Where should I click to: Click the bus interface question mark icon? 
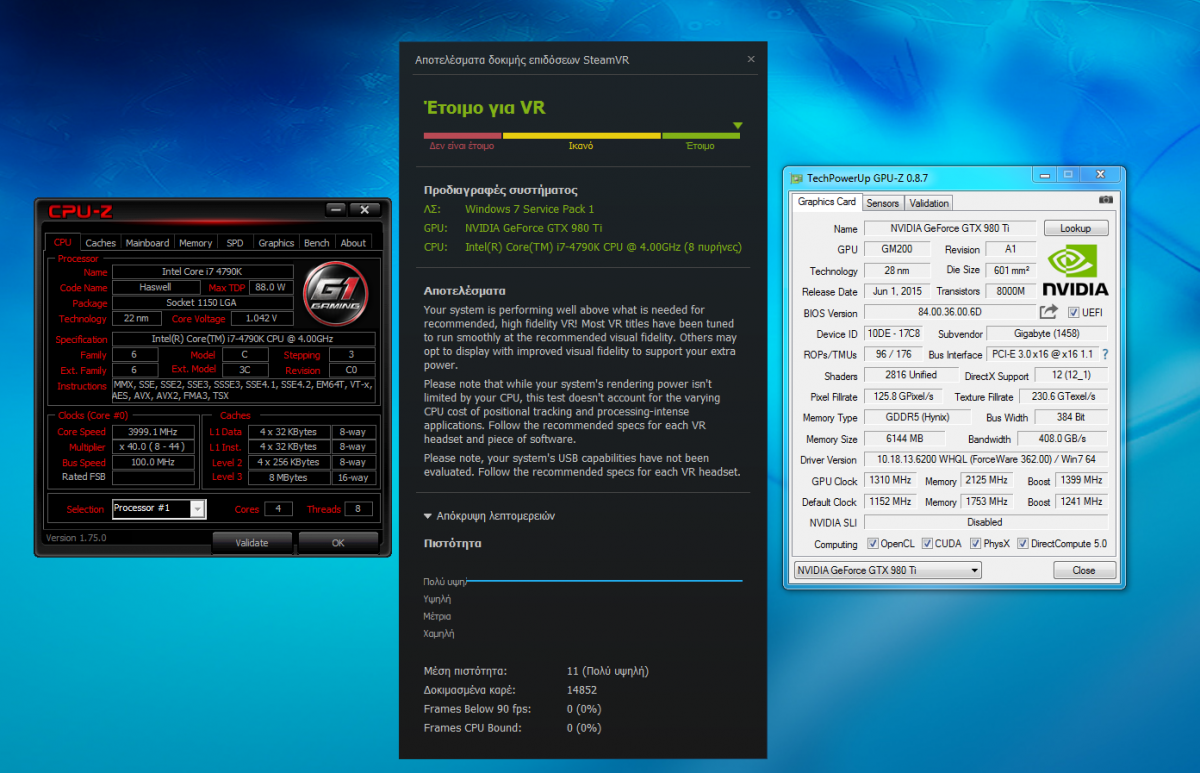(1105, 354)
